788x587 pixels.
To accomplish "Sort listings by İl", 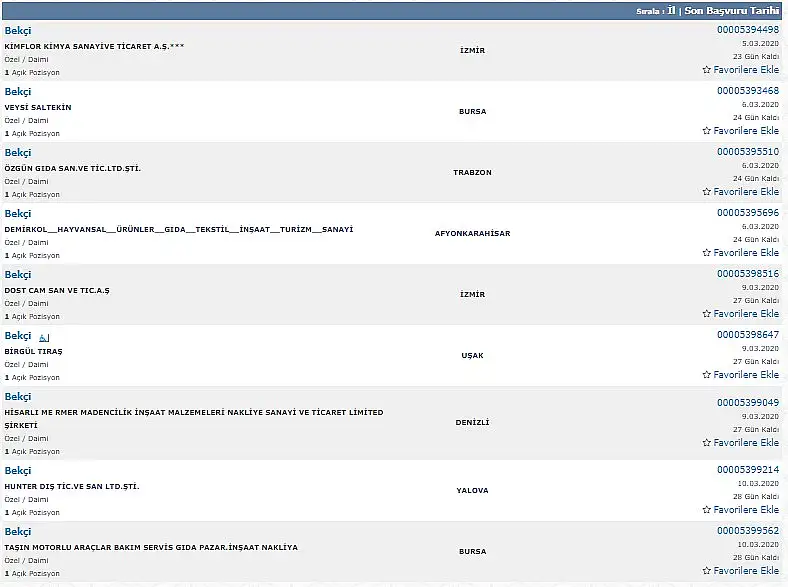I will coord(671,11).
